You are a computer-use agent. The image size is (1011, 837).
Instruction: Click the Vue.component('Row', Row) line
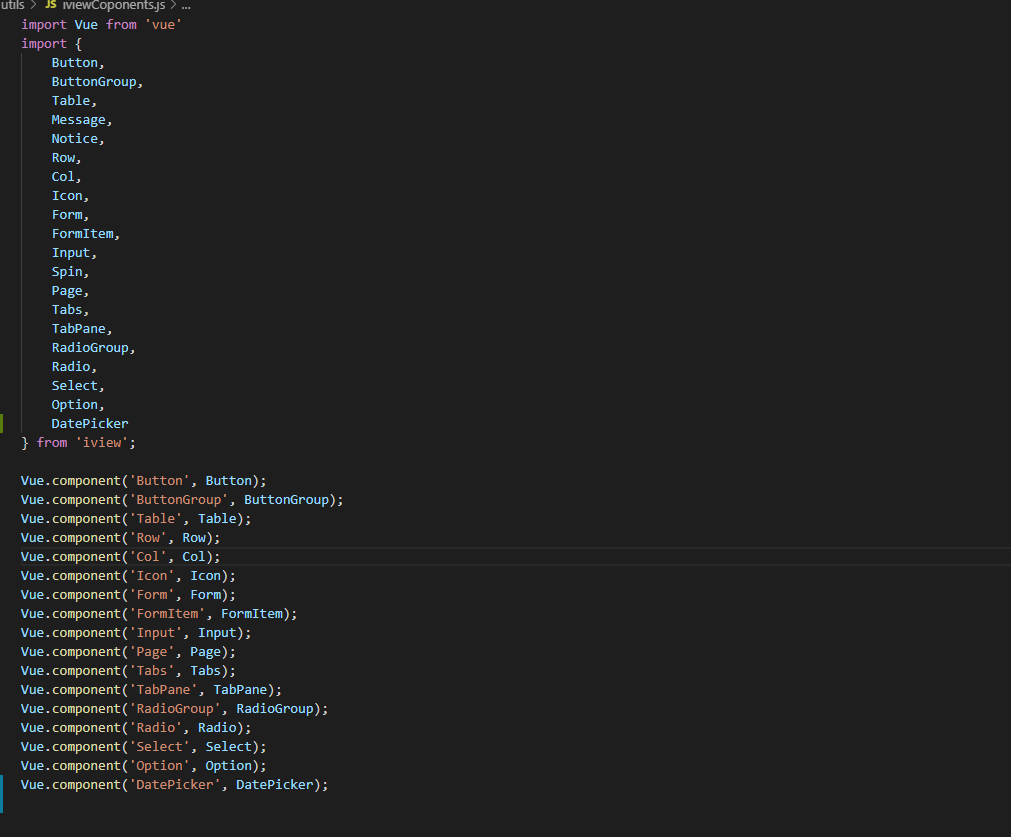click(120, 538)
